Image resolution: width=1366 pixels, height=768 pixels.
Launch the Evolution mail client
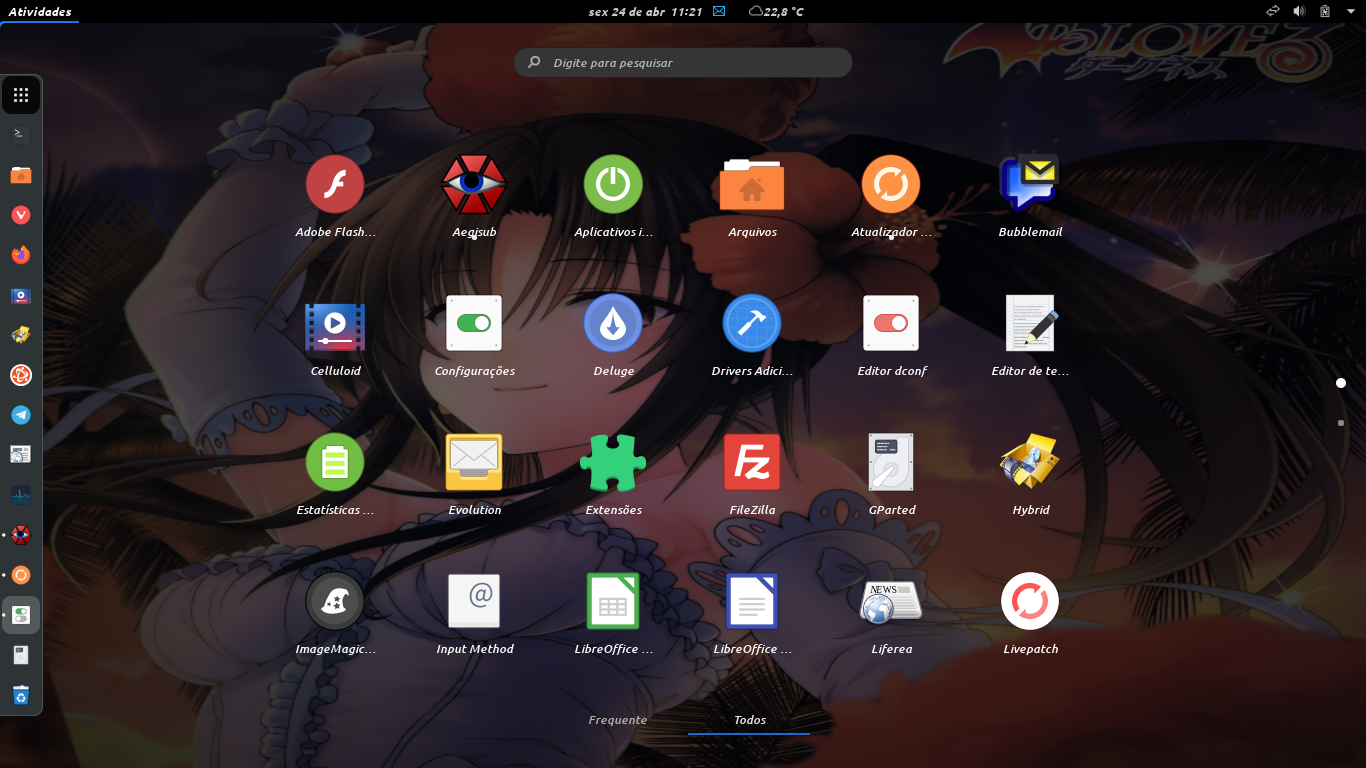[474, 462]
